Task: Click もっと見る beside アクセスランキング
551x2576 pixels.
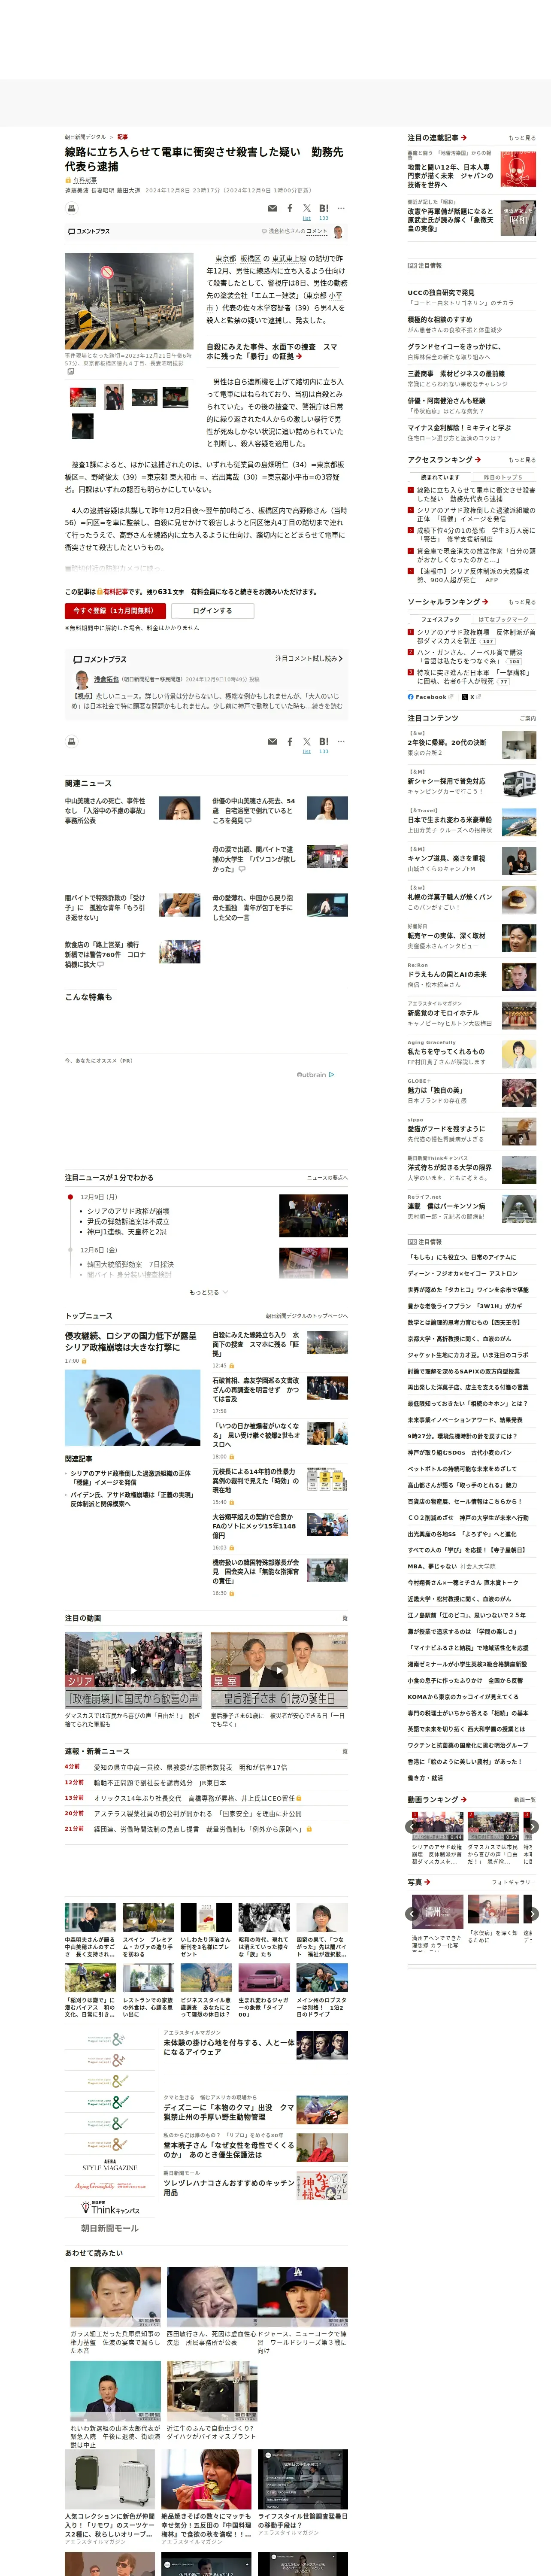Action: click(x=522, y=460)
